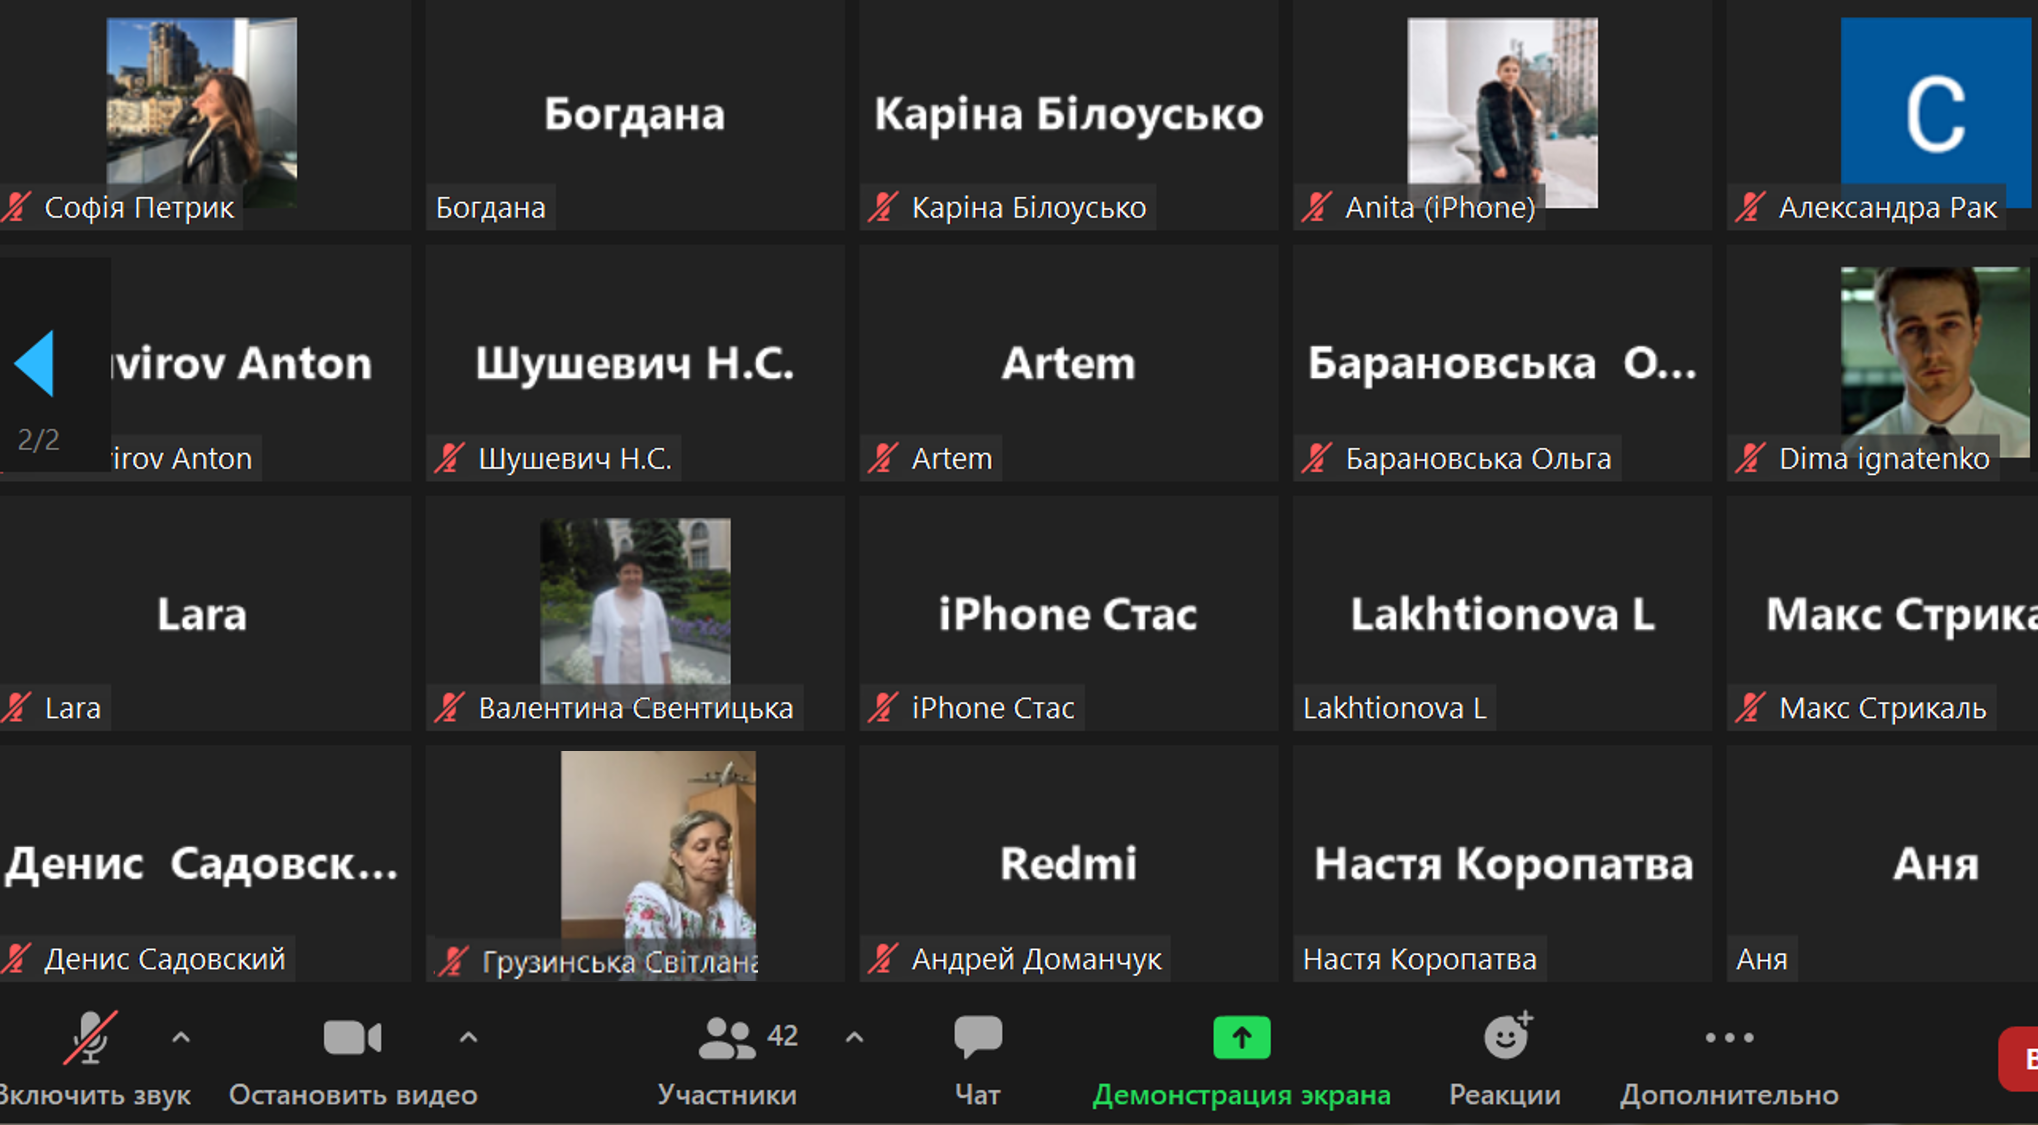Screen dimensions: 2038x1125
Task: Open the Reactions smiley icon
Action: coord(1506,1036)
